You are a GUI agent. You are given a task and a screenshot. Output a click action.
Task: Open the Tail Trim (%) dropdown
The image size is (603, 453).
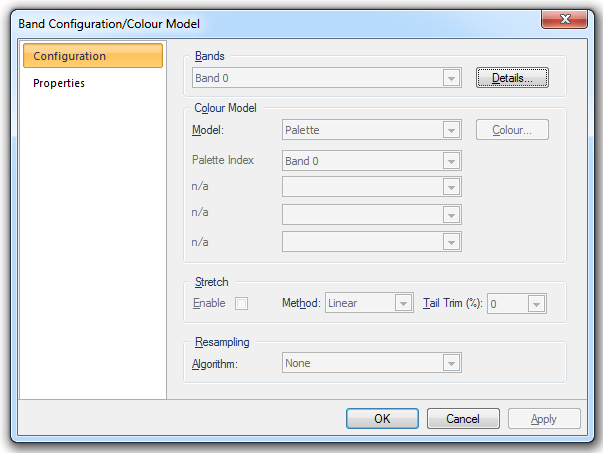pos(516,303)
